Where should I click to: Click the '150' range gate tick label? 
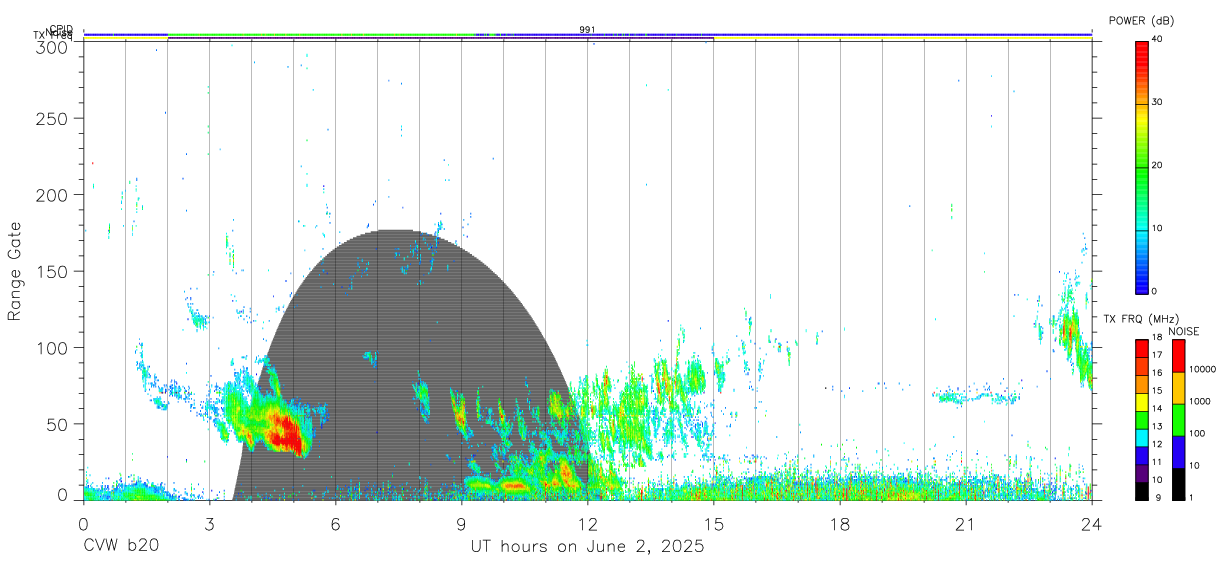pyautogui.click(x=52, y=271)
